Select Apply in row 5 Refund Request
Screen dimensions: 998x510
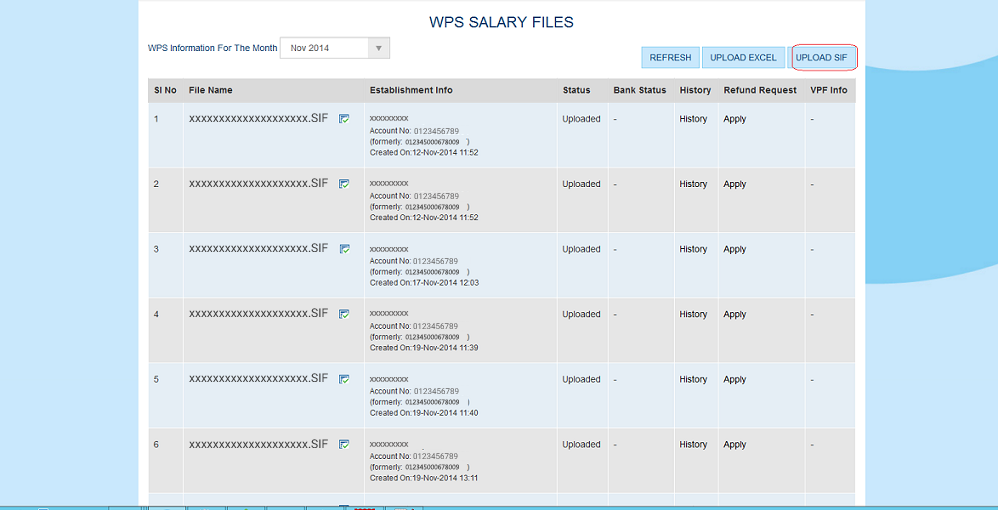pos(735,380)
